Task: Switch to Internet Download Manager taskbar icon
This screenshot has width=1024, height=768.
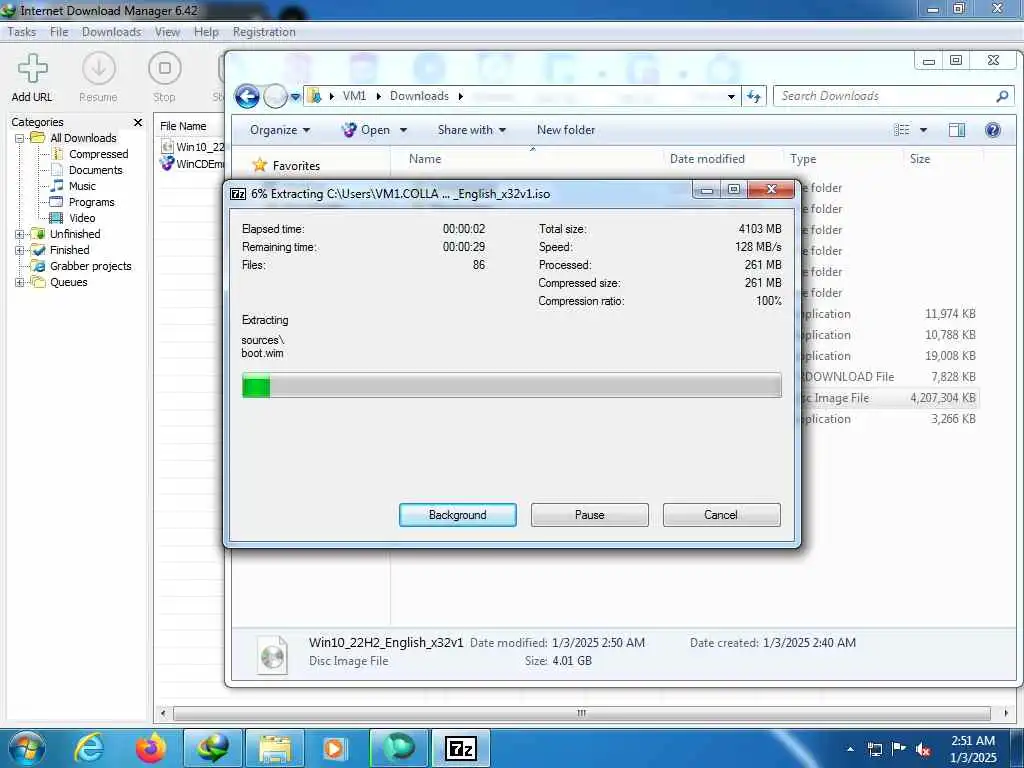Action: (213, 748)
